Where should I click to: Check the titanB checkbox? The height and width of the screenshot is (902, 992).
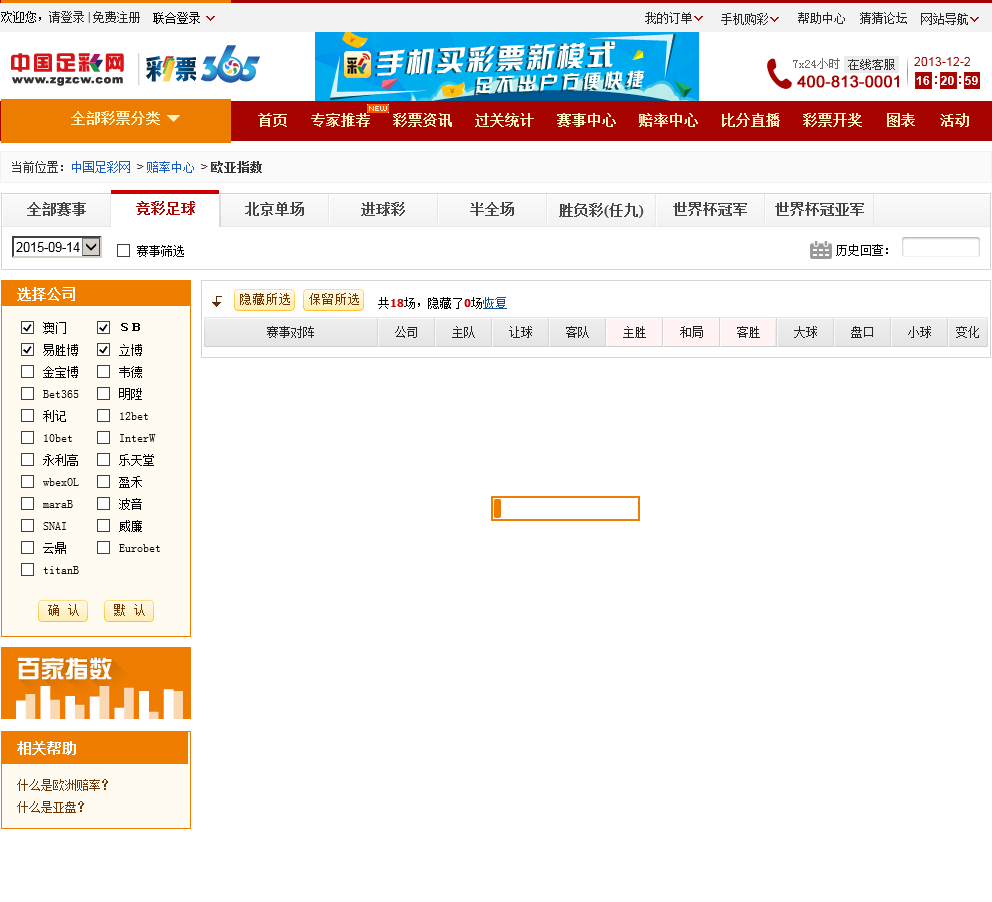(27, 569)
